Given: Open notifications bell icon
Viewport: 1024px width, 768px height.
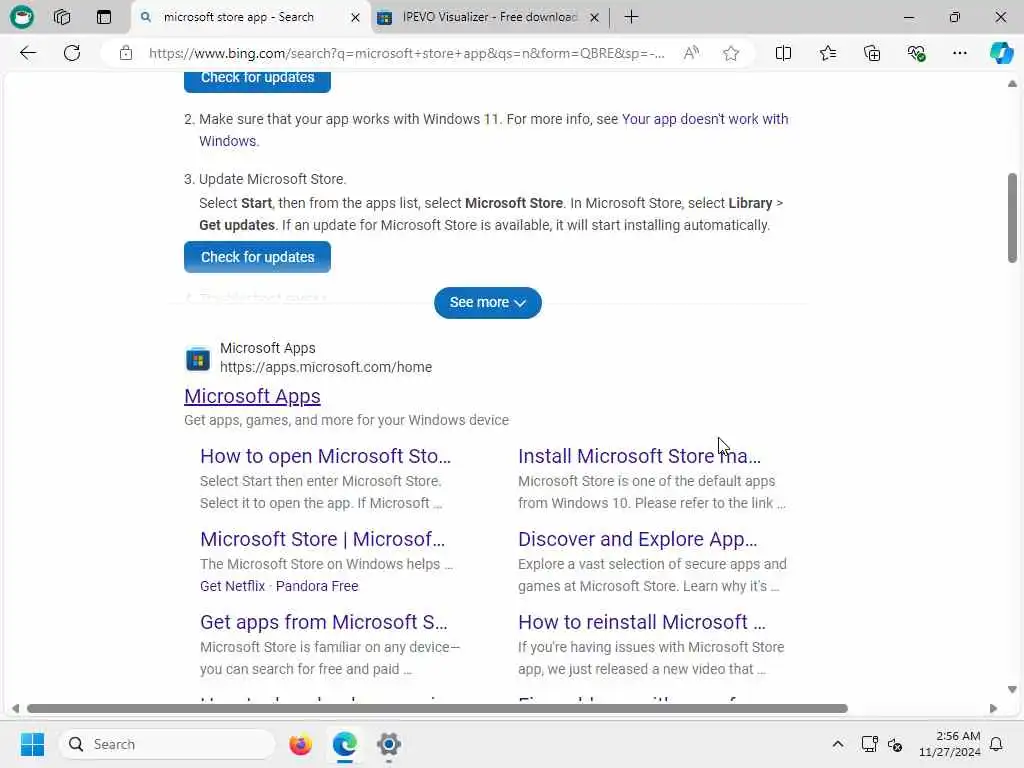Looking at the screenshot, I should (x=997, y=744).
